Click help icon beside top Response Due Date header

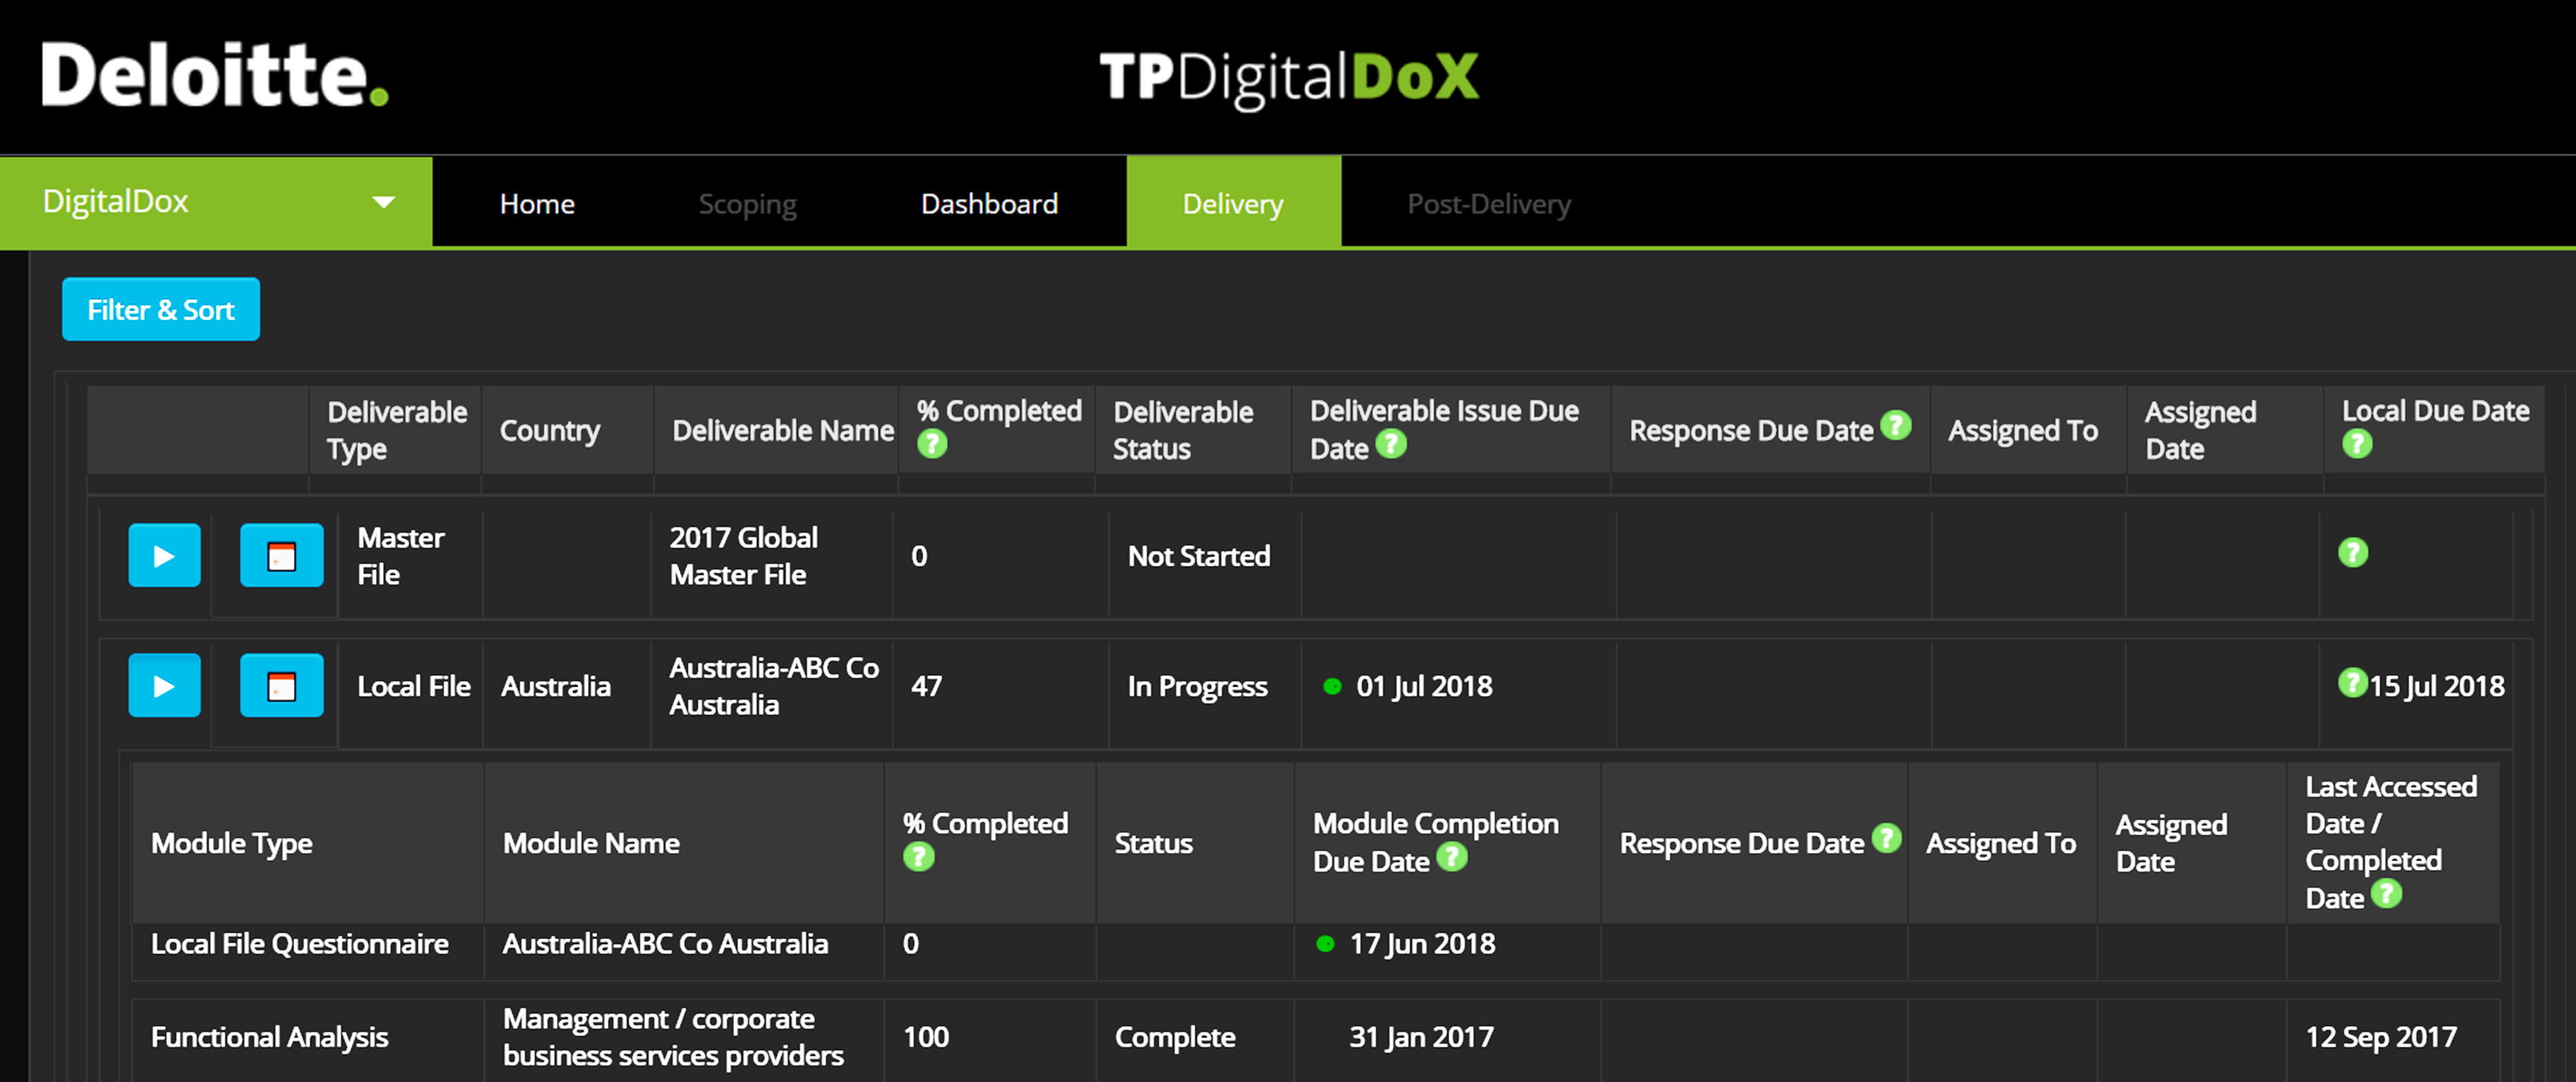pyautogui.click(x=1895, y=425)
